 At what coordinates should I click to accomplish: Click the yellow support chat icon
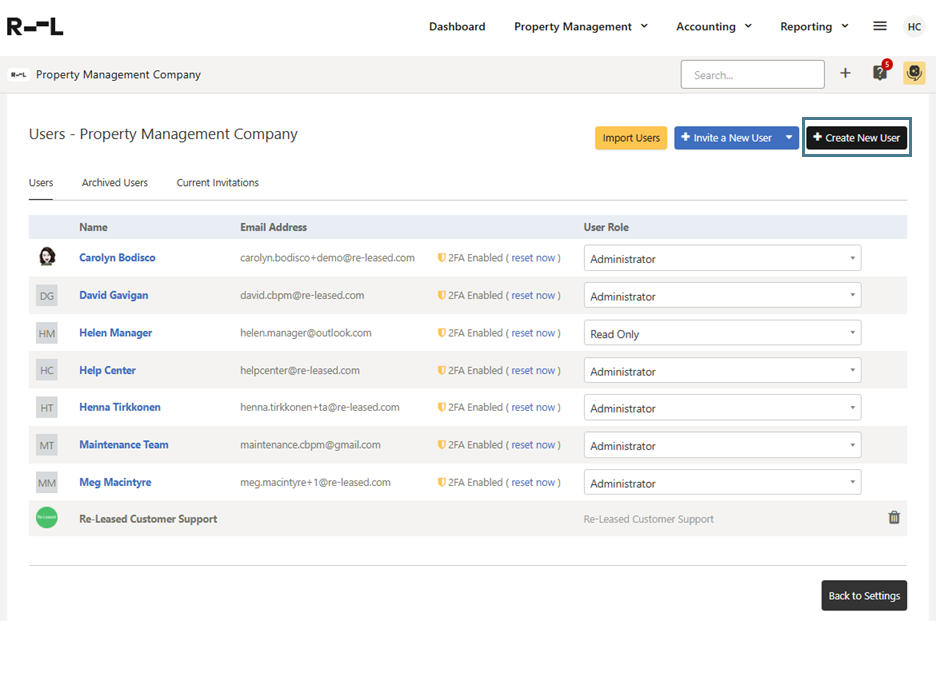pos(914,73)
